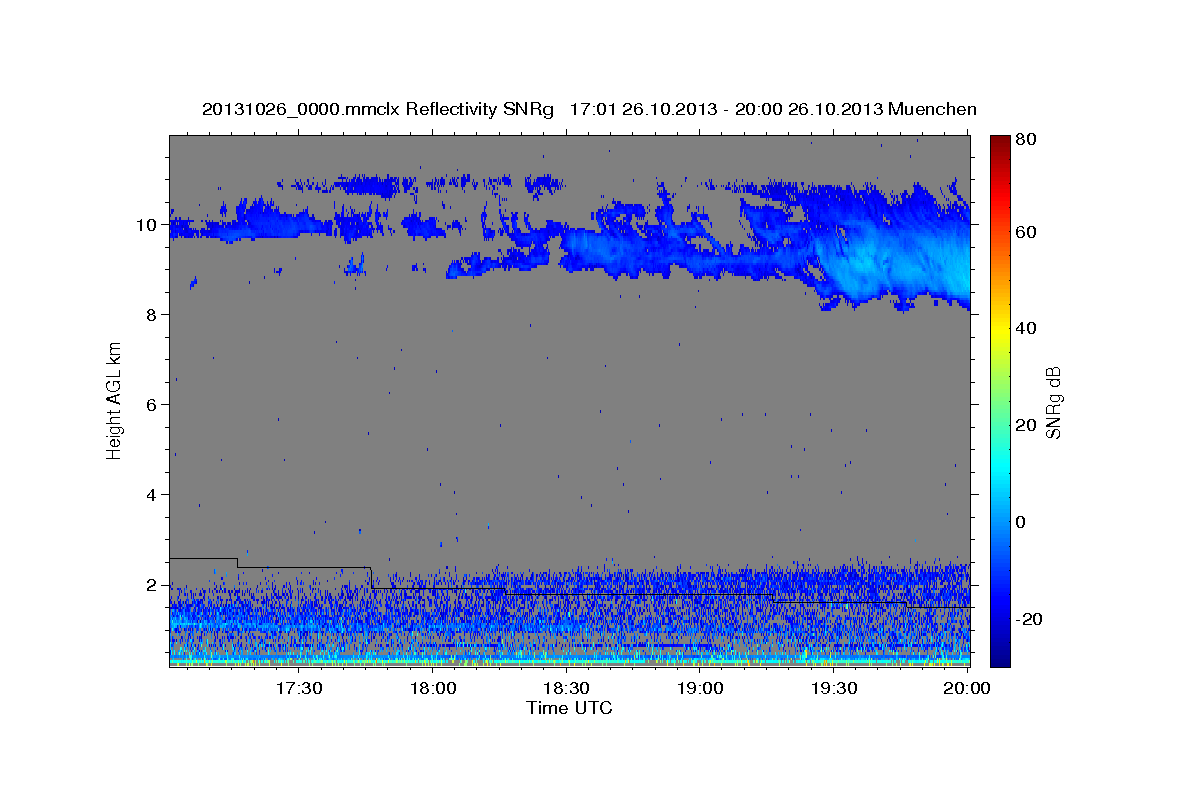Click the 17:30 time tick label

pos(298,688)
